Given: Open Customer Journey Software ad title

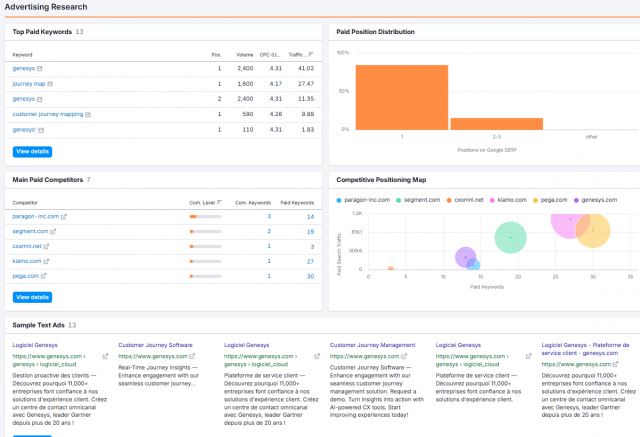Looking at the screenshot, I should pos(155,345).
